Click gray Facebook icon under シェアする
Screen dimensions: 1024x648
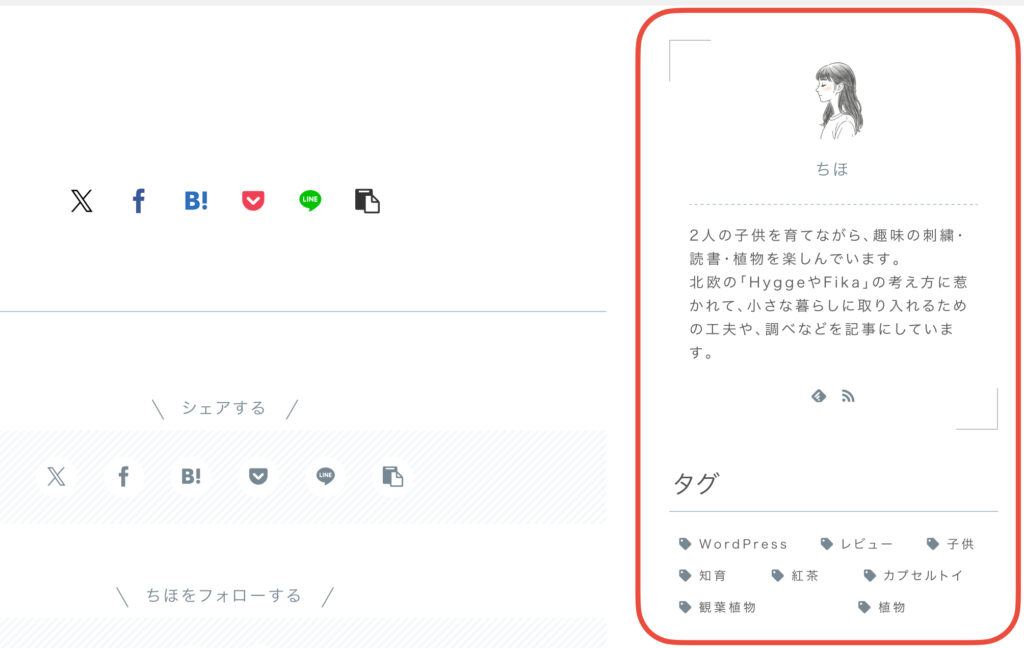[x=123, y=476]
